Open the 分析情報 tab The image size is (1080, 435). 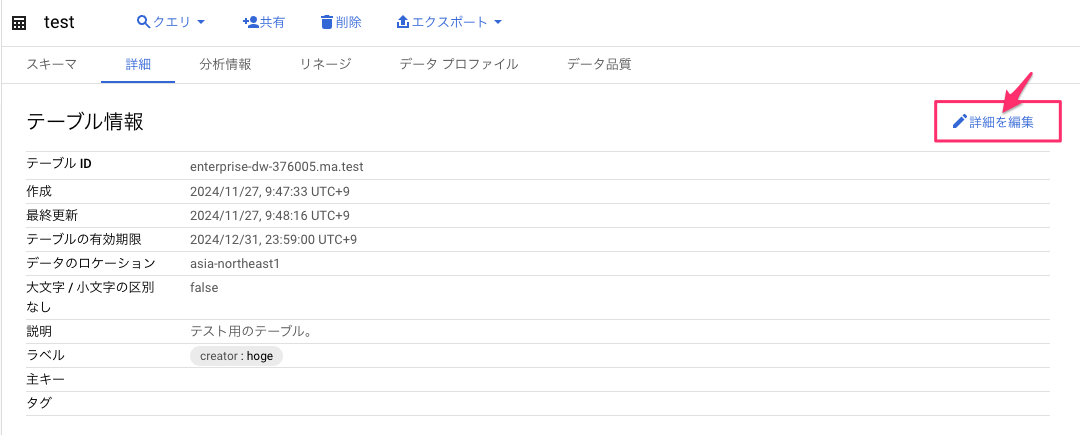pyautogui.click(x=225, y=64)
